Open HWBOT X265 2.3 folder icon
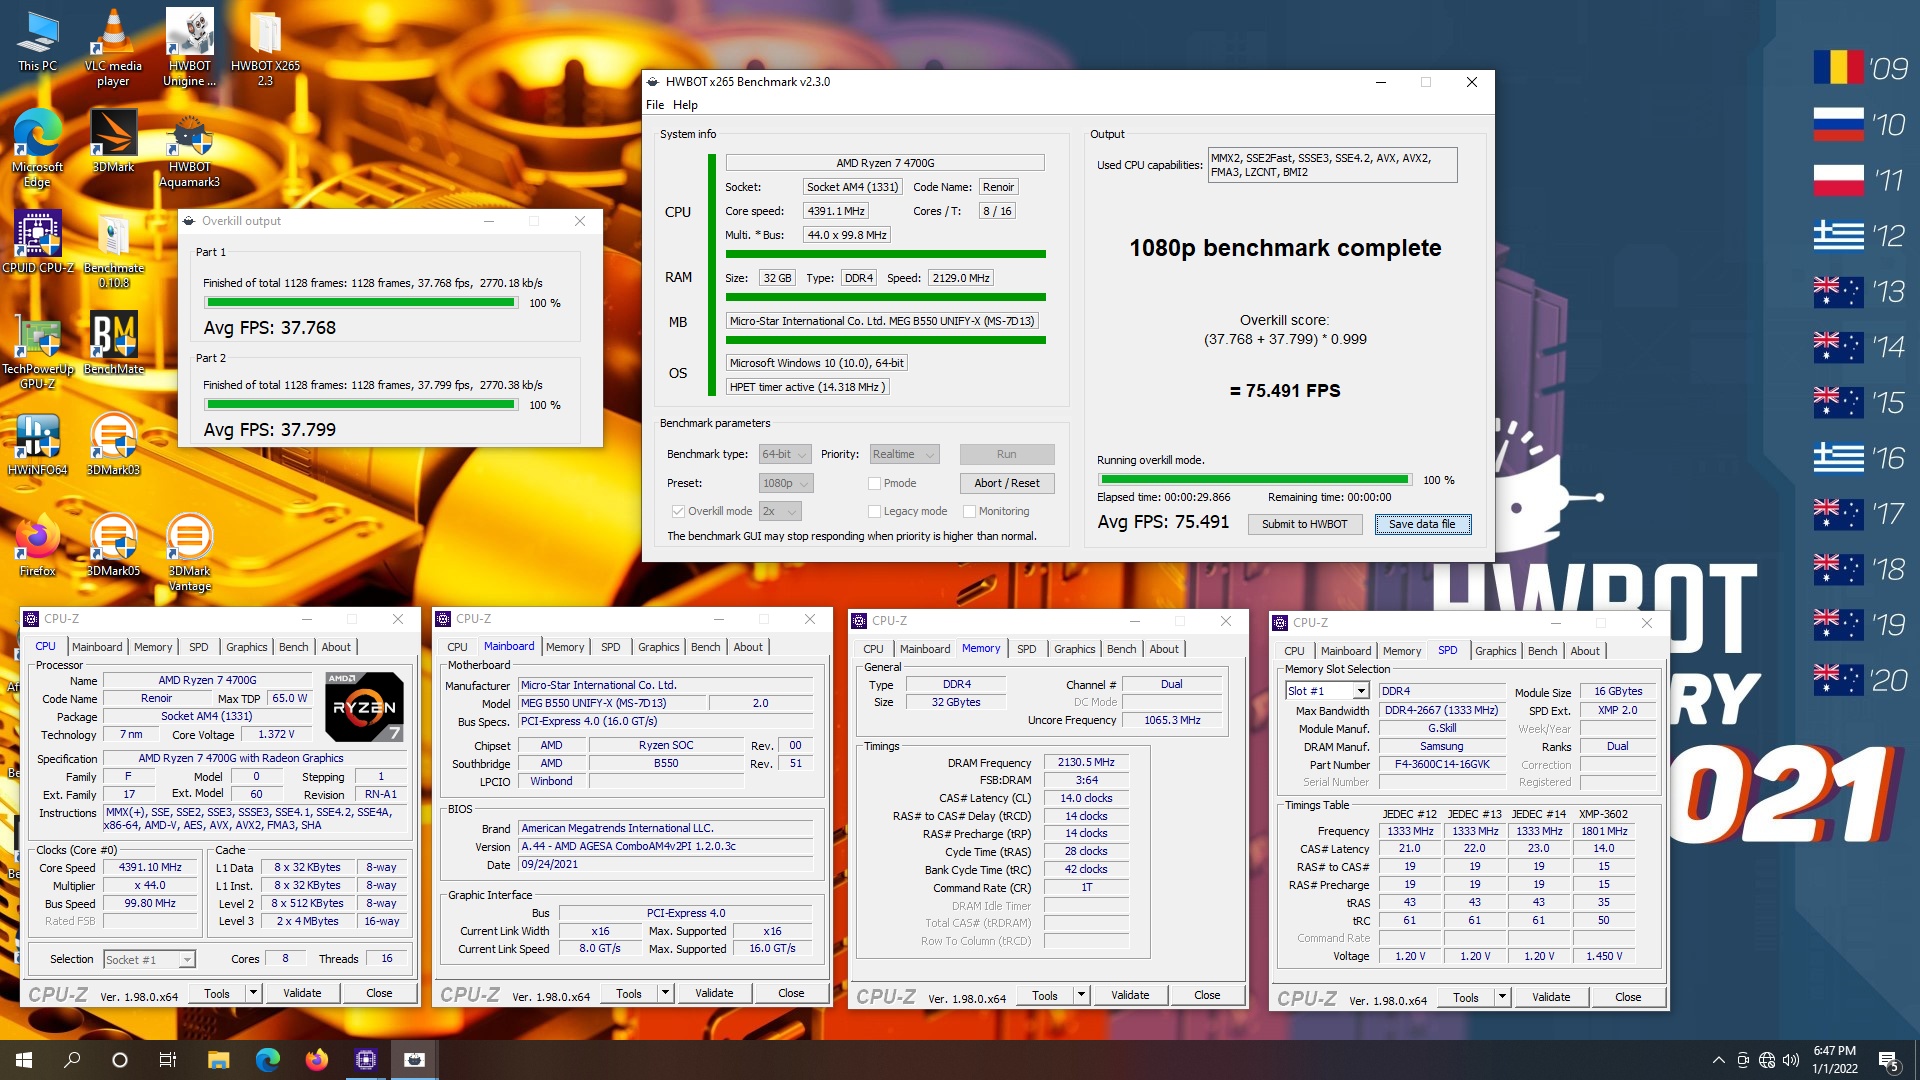This screenshot has height=1080, width=1920. click(265, 48)
